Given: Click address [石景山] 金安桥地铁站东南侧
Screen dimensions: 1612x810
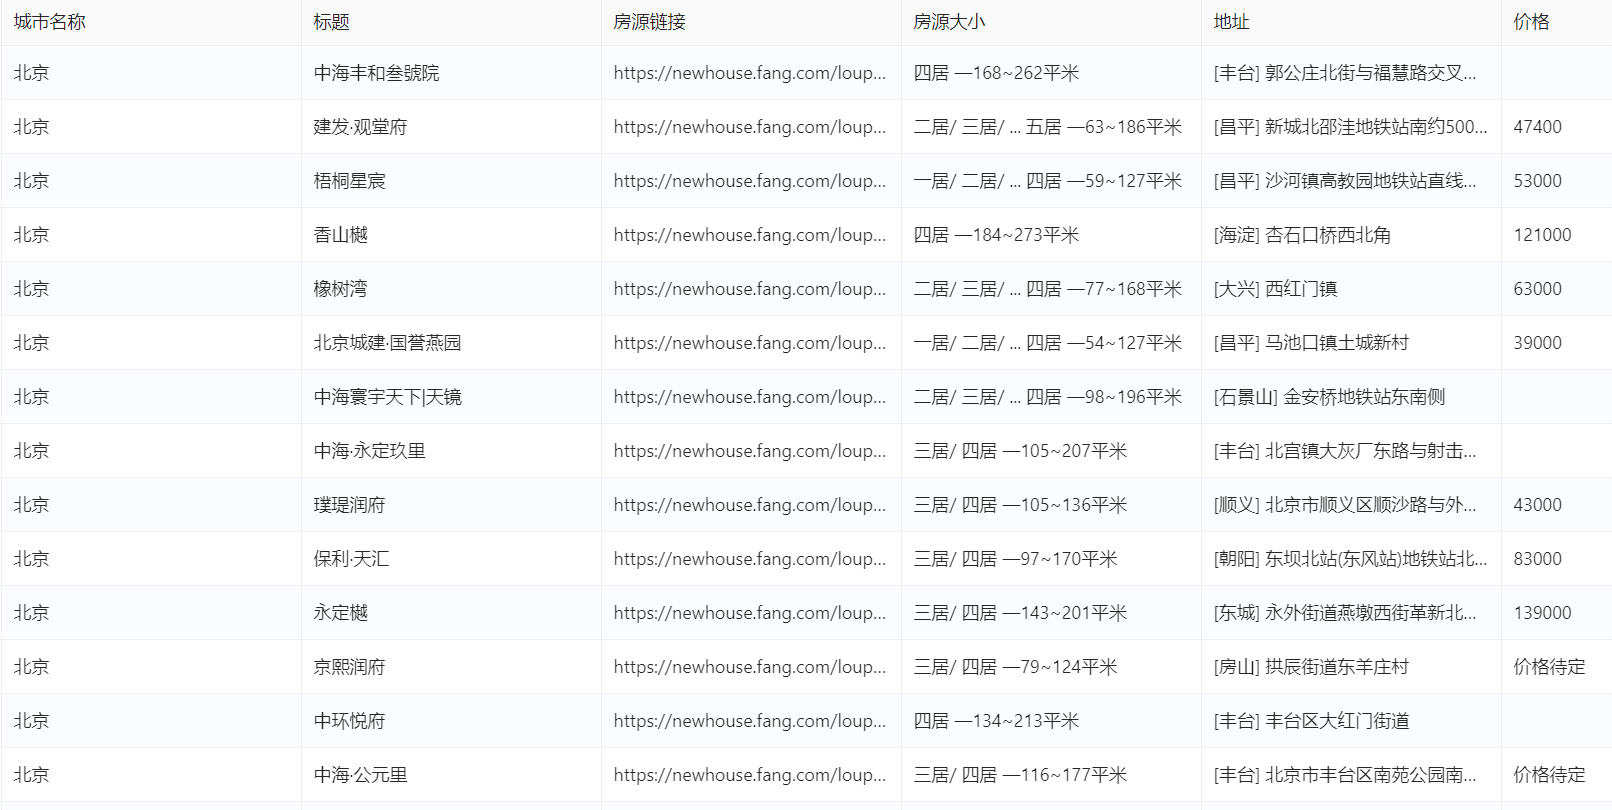Looking at the screenshot, I should 1330,397.
